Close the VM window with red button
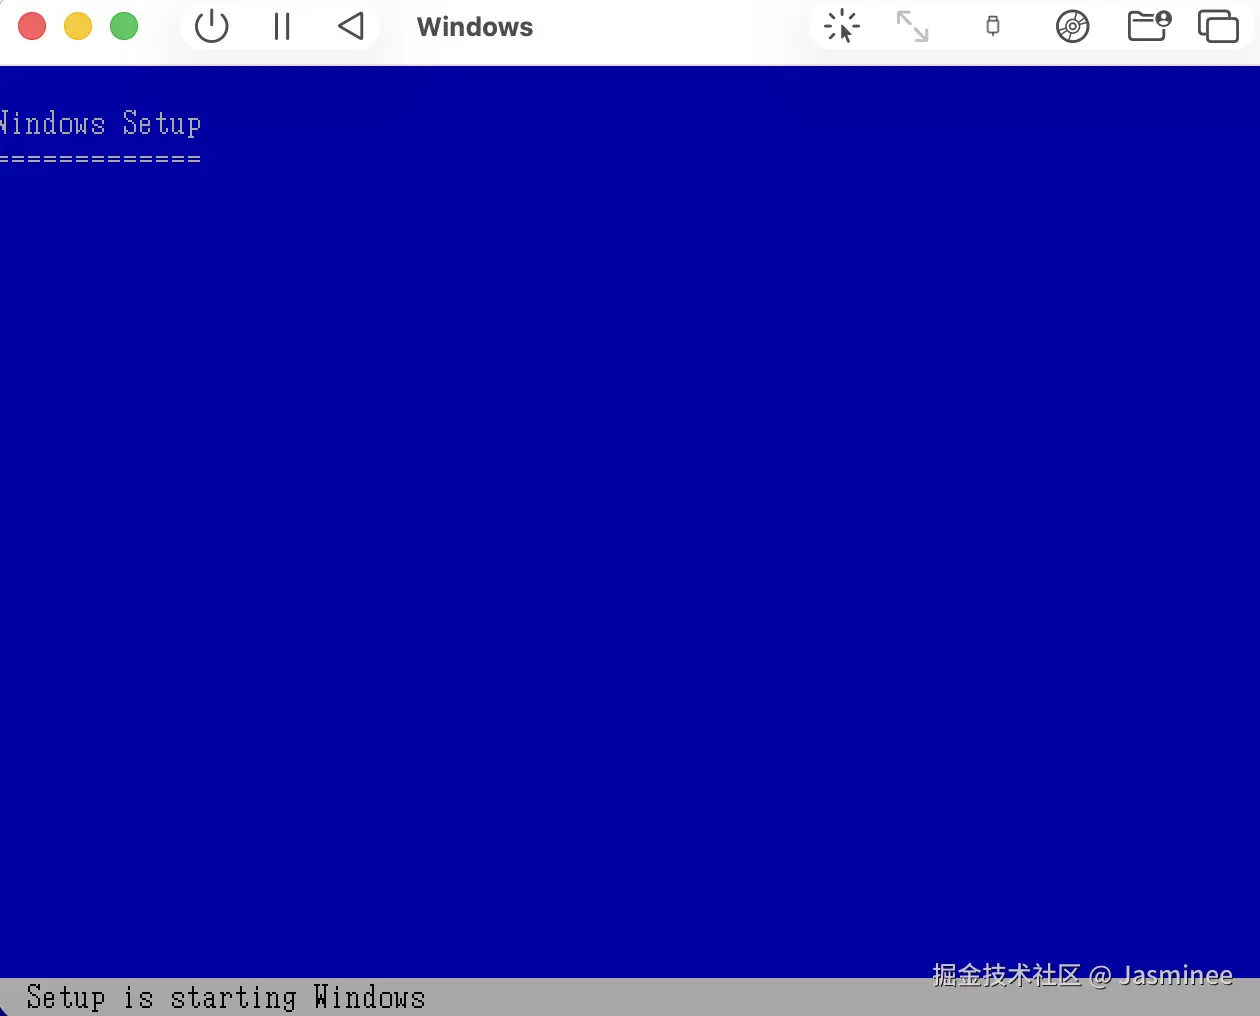 [32, 26]
